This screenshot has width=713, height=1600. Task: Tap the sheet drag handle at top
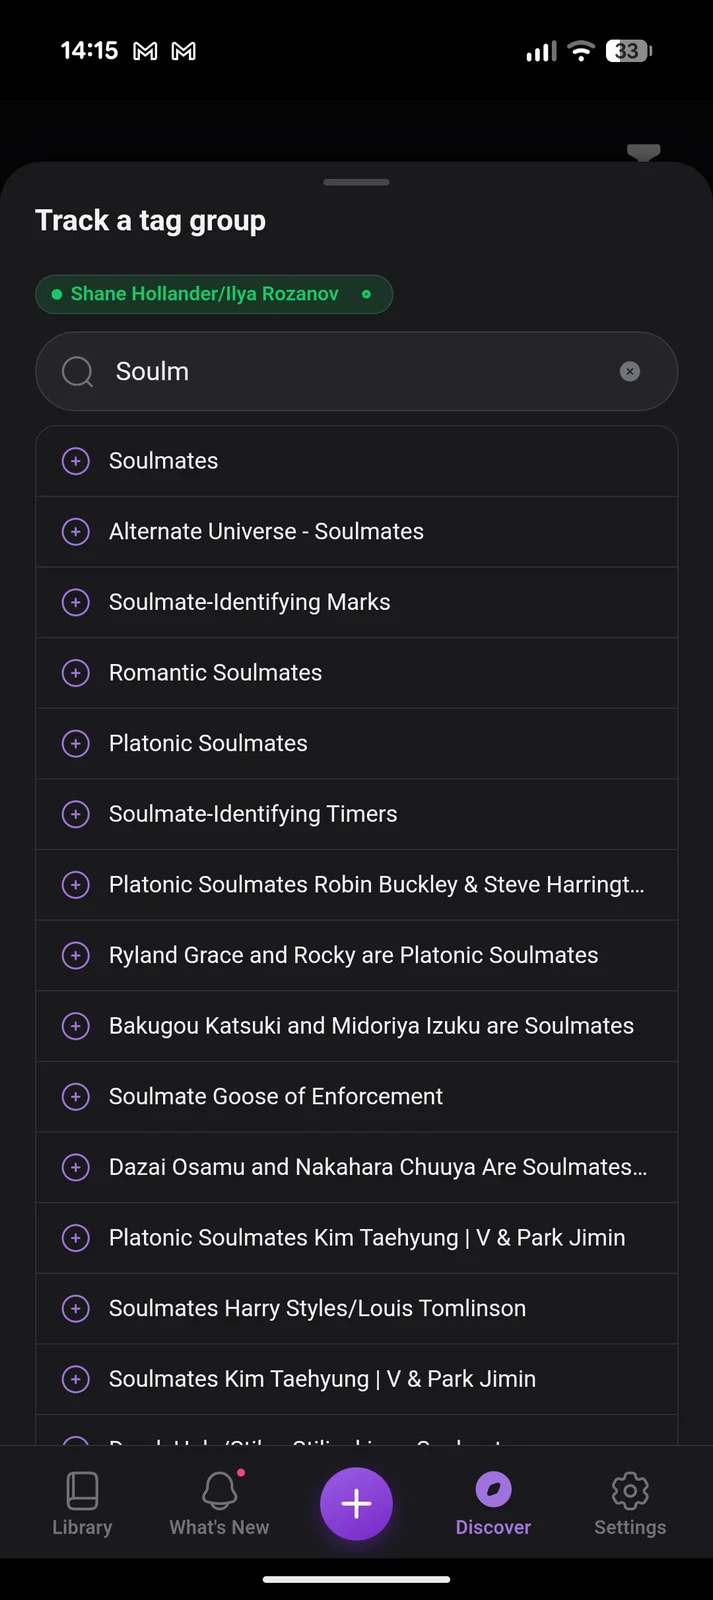pos(356,182)
